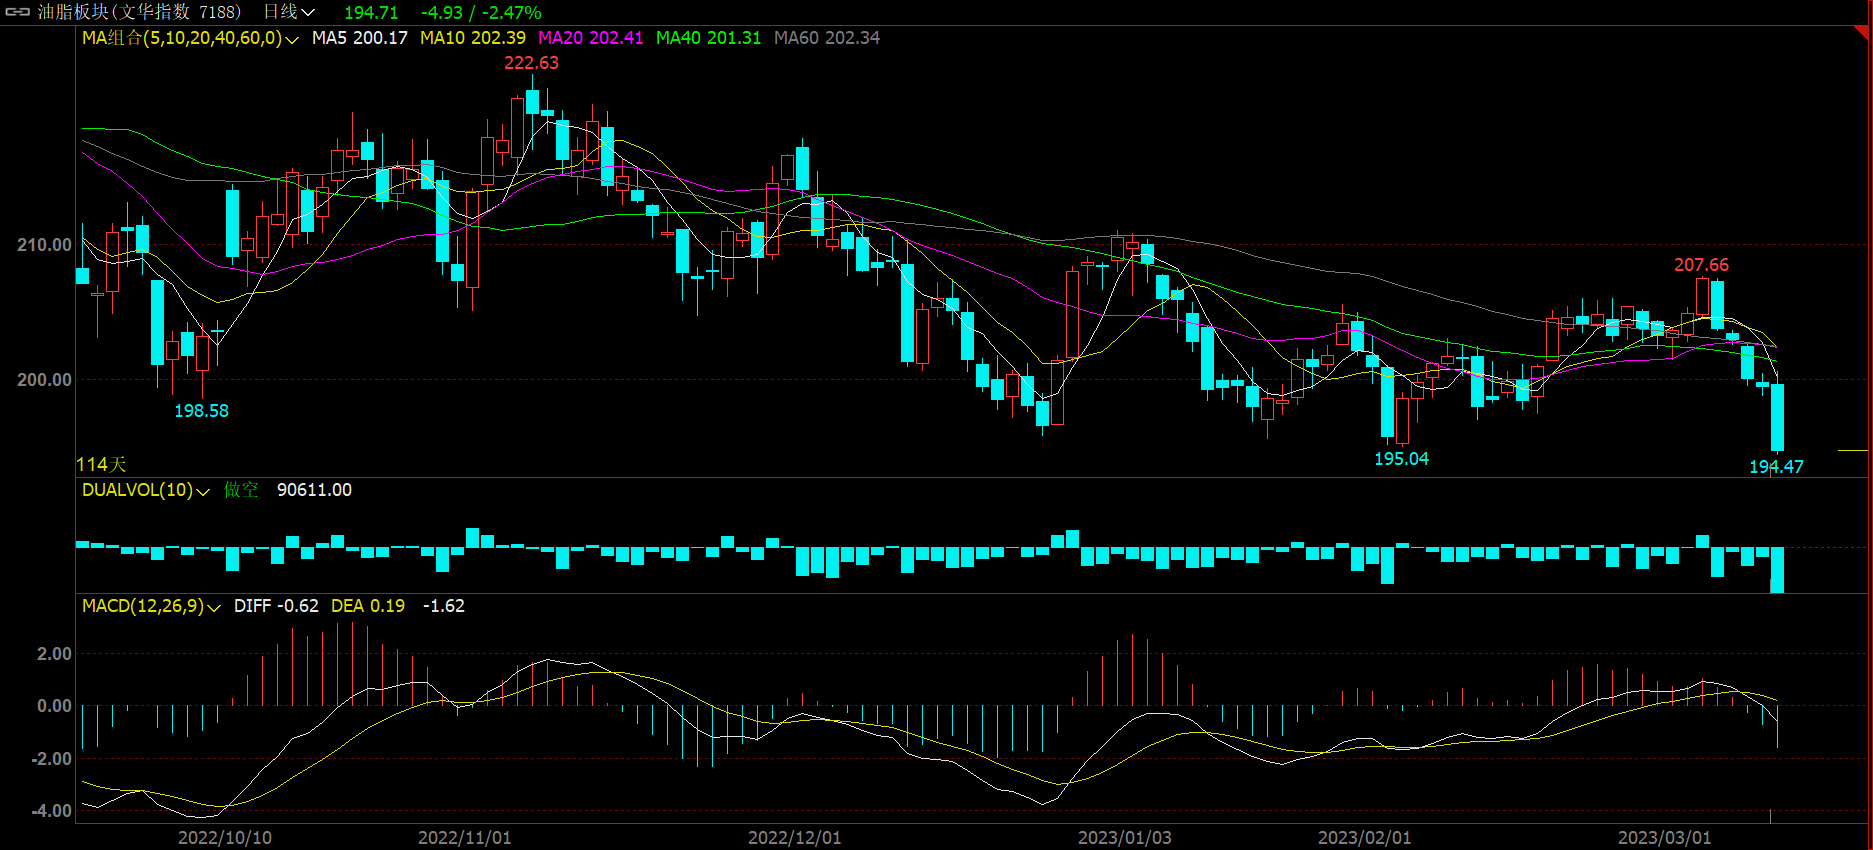The height and width of the screenshot is (850, 1873).
Task: Open the MACD(12,26,9) indicator dropdown
Action: click(151, 606)
